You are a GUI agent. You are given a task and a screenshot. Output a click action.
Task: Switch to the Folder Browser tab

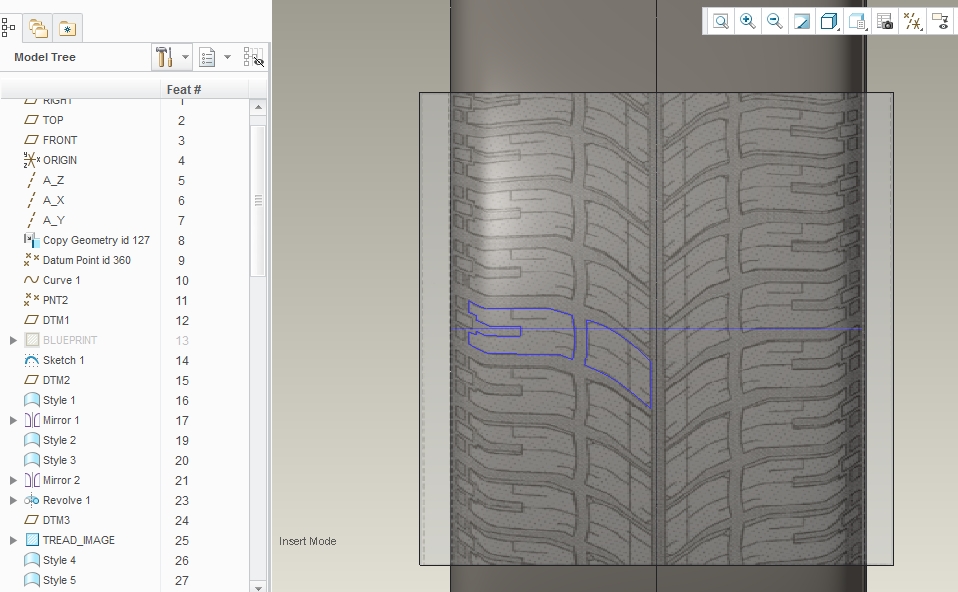coord(38,28)
